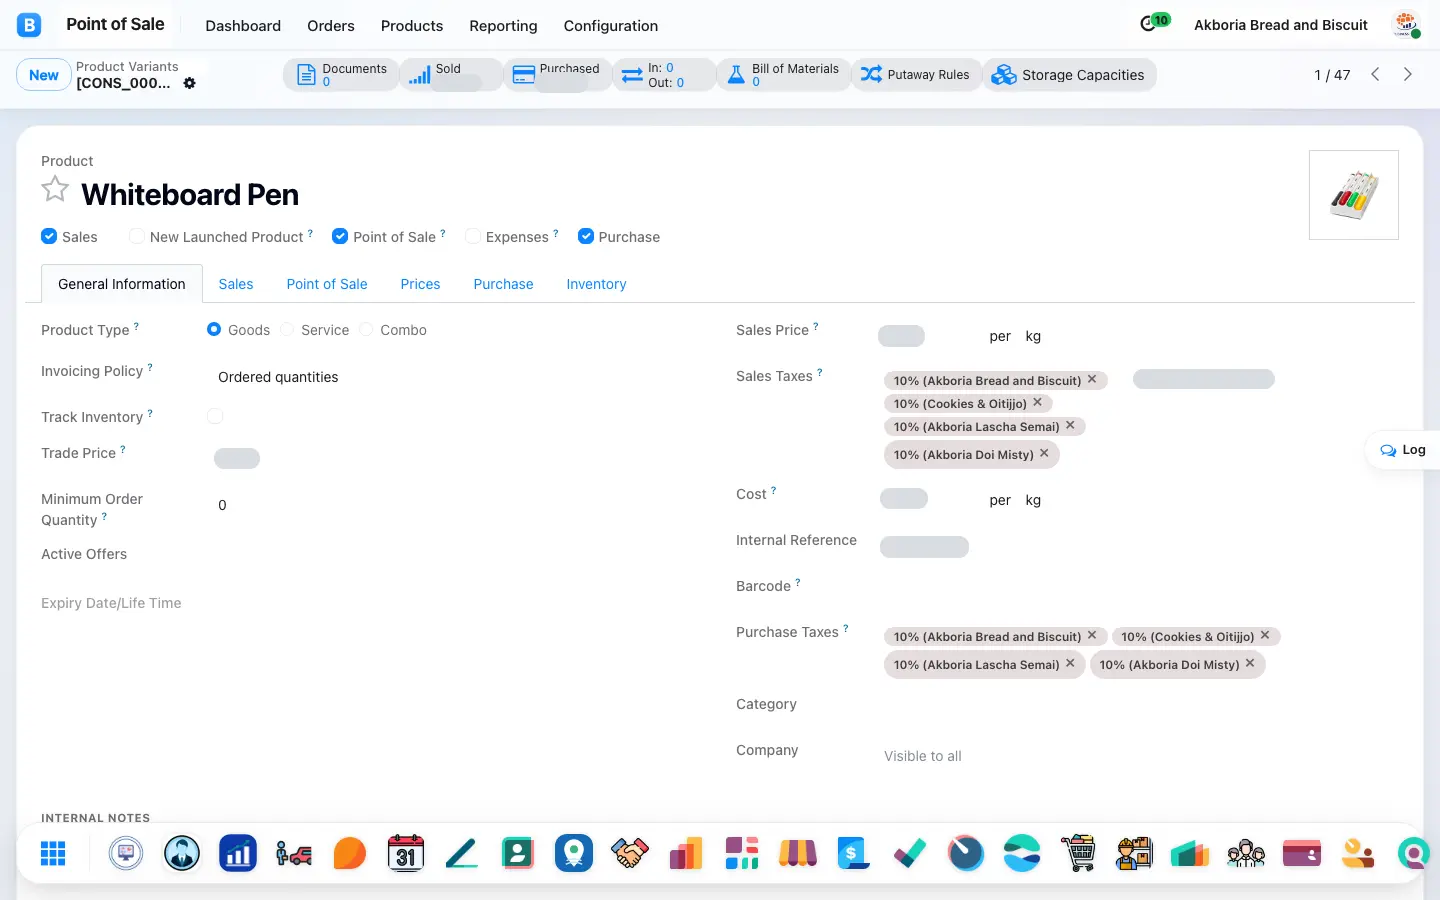Open the Point of Sale form tab
This screenshot has height=900, width=1440.
(327, 284)
